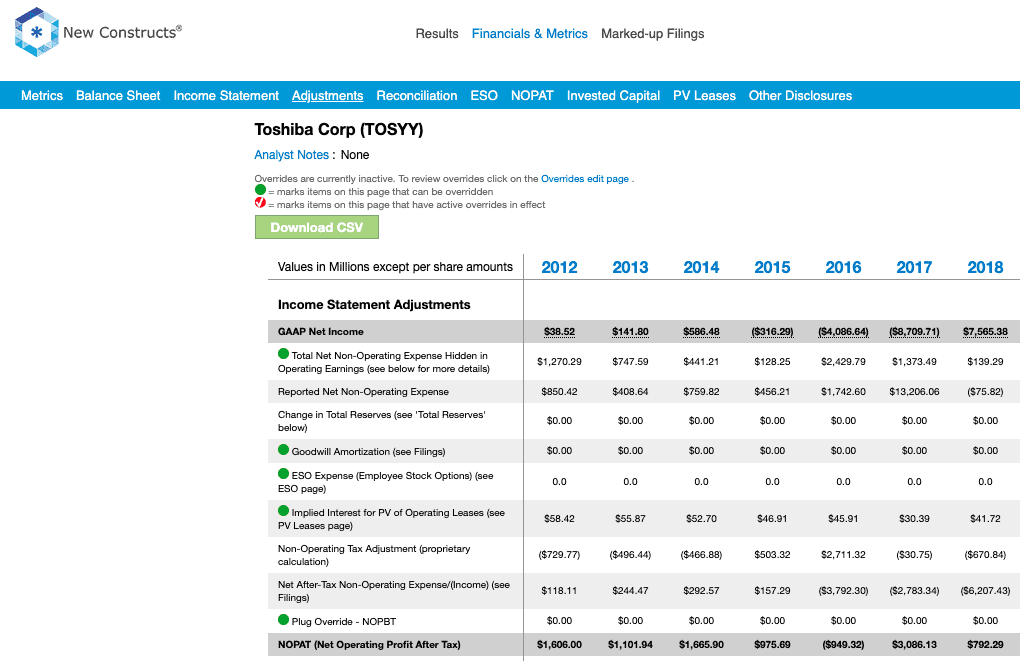Click Non-Operating Tax Adjustment value $2,711.32
1020x661 pixels.
point(843,555)
